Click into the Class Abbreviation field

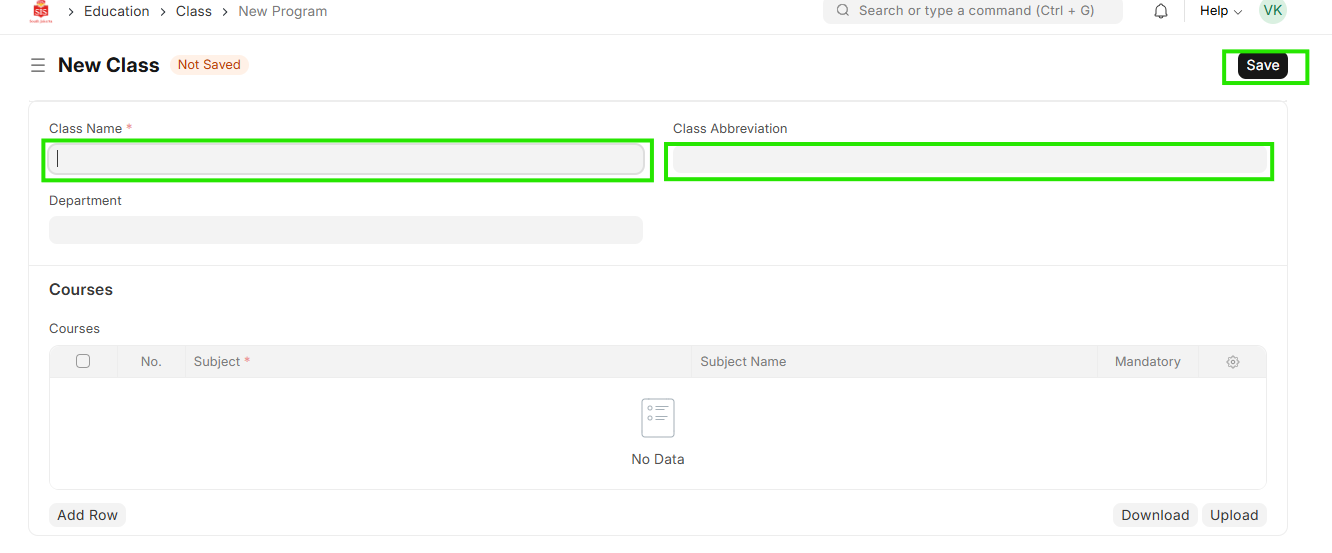click(969, 160)
